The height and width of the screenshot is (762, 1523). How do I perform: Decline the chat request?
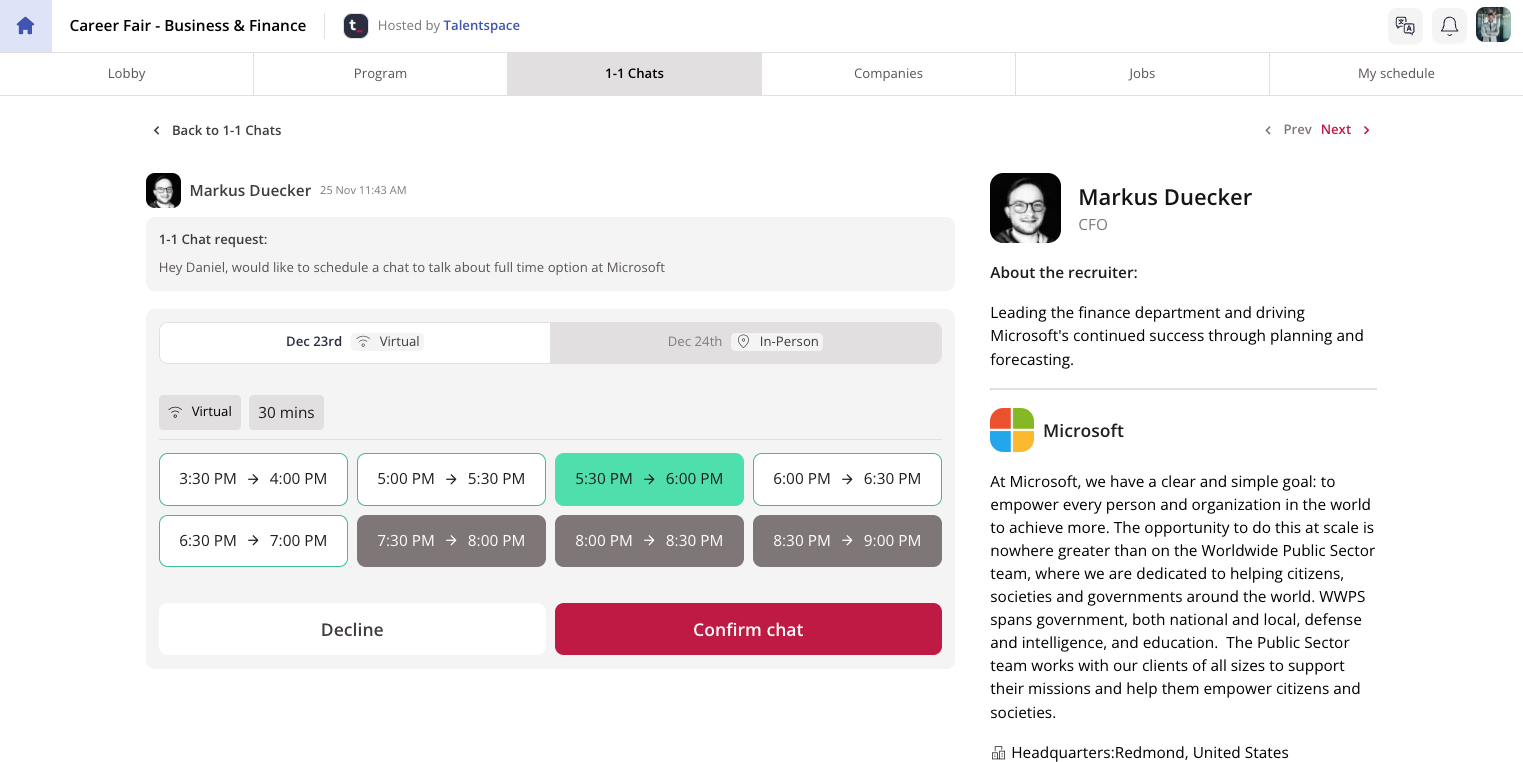(352, 629)
